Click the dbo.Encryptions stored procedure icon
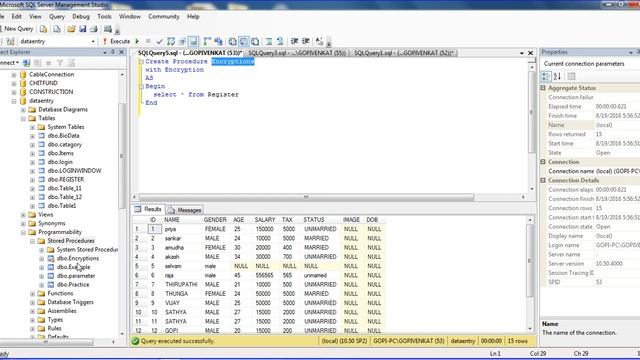640x360 pixels. (51, 258)
